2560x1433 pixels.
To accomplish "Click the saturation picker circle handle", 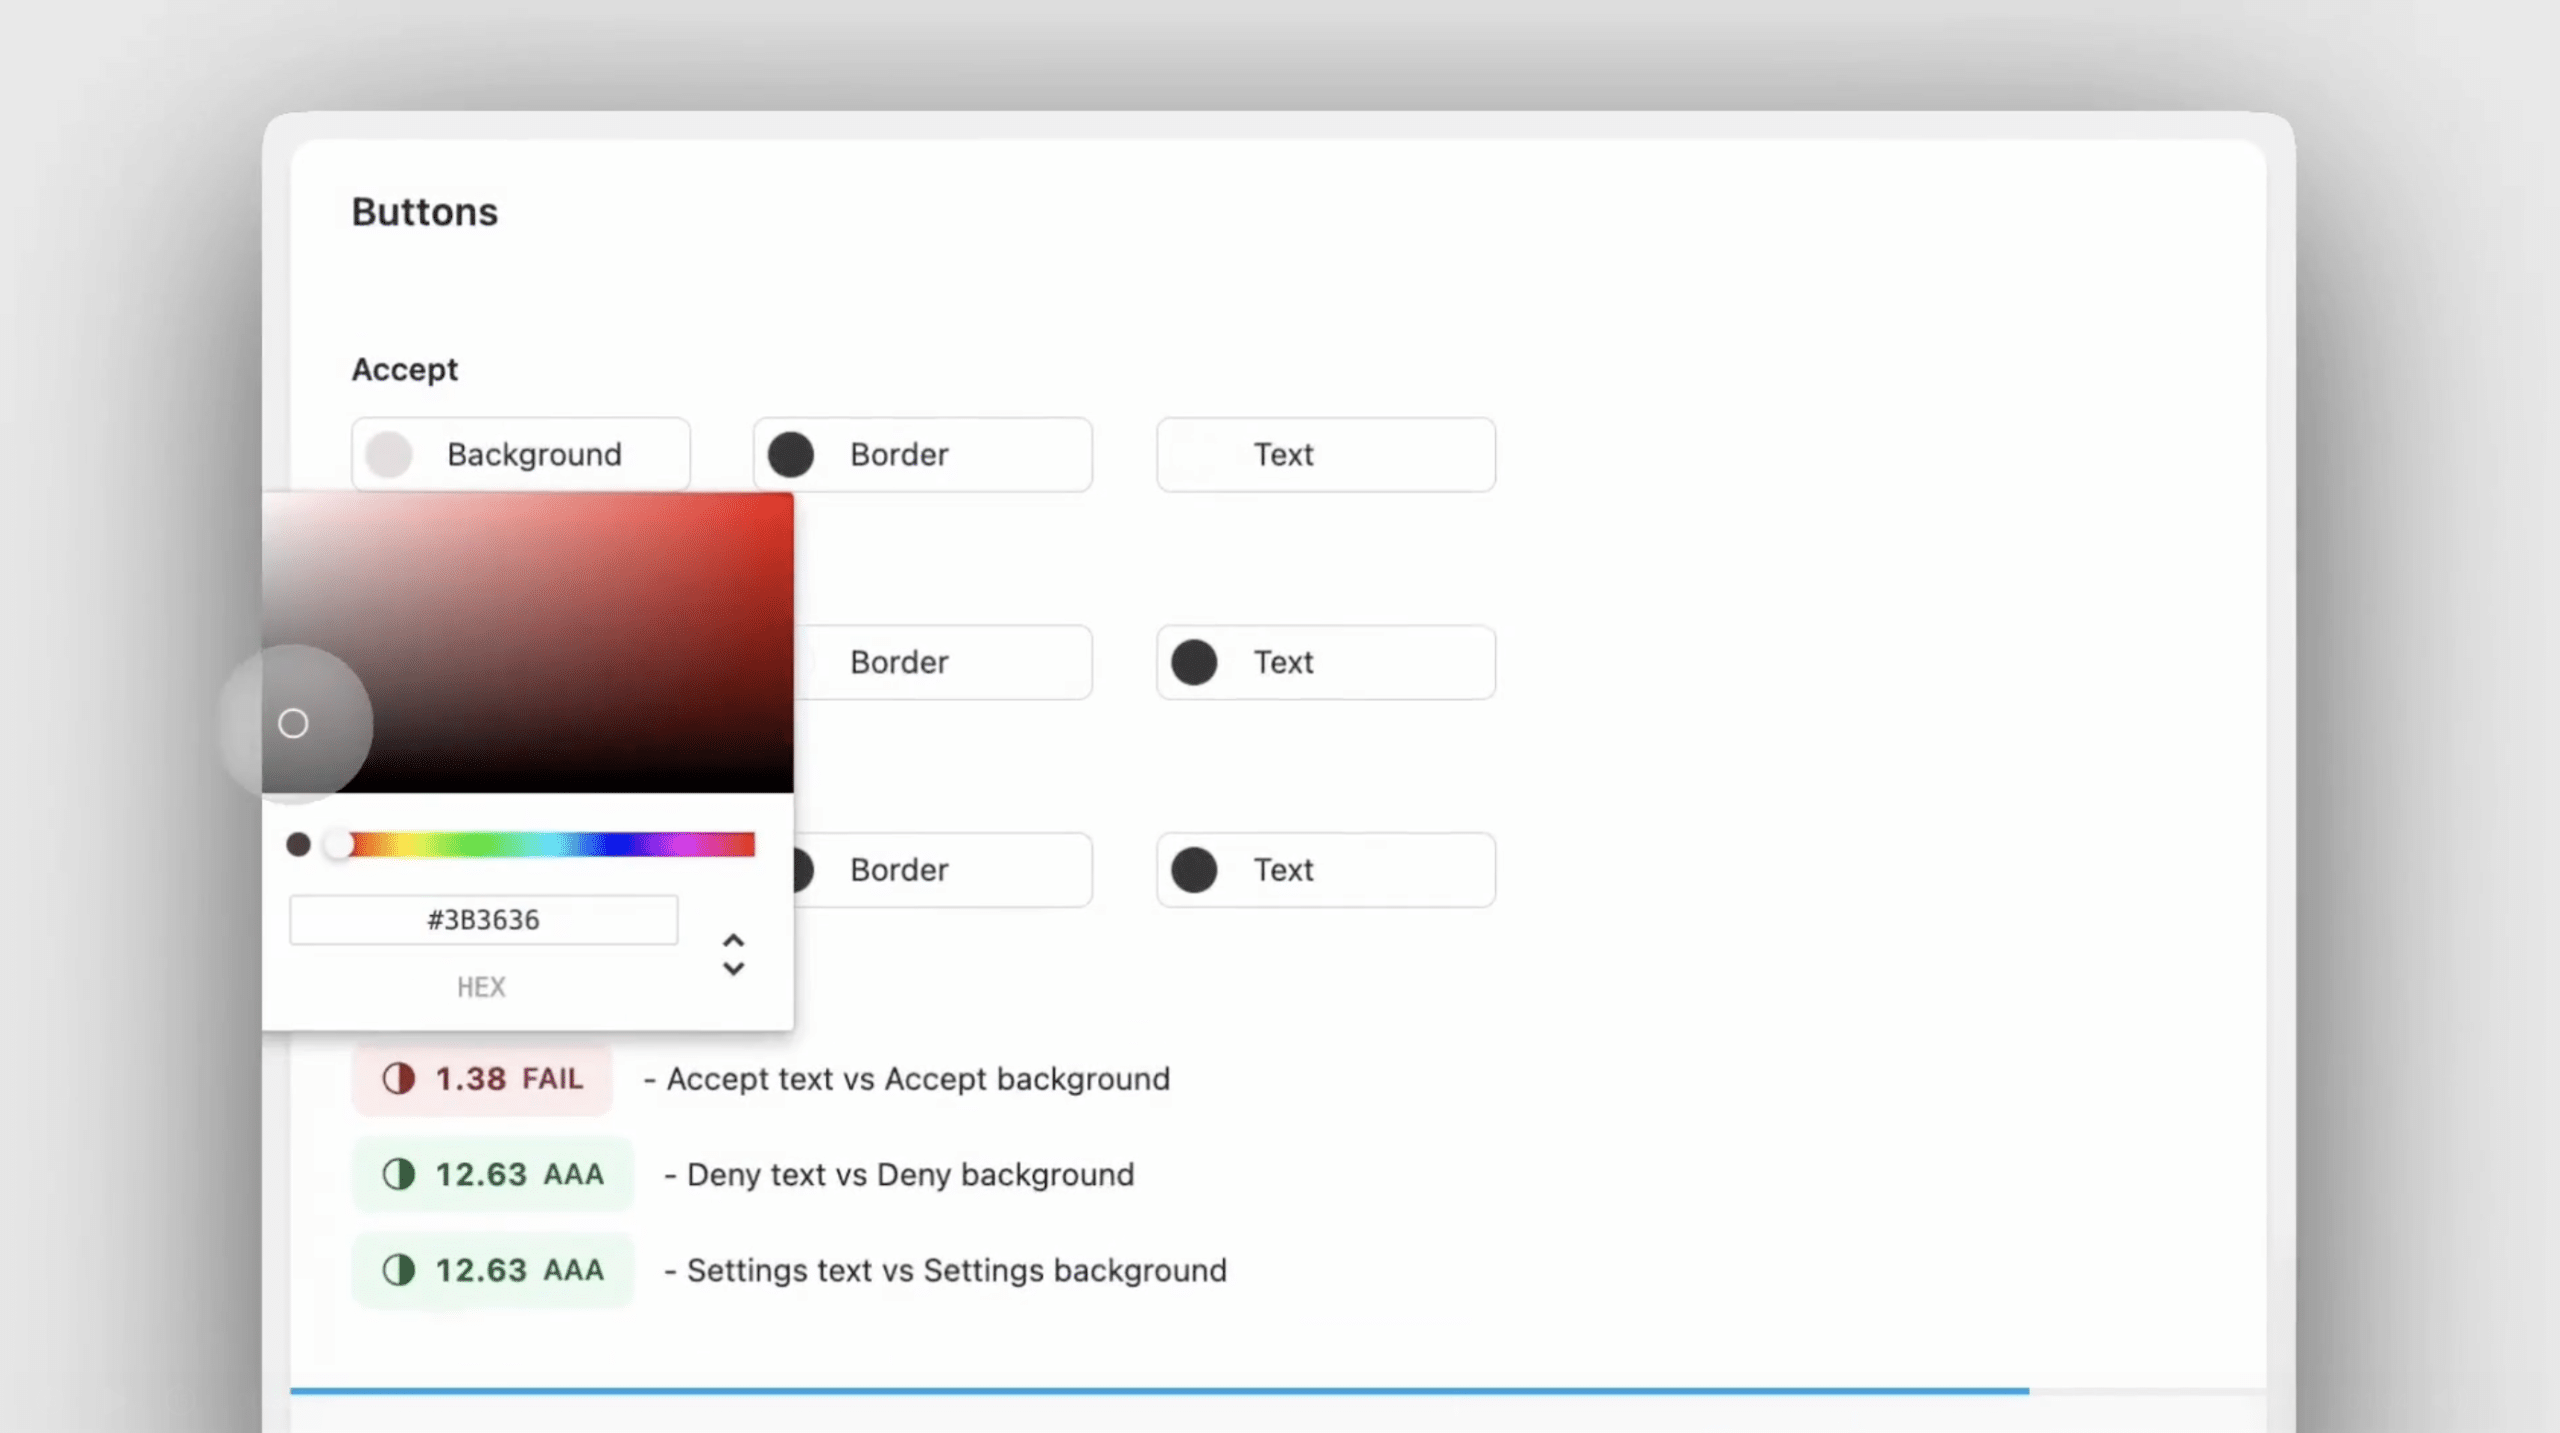I will tap(293, 723).
